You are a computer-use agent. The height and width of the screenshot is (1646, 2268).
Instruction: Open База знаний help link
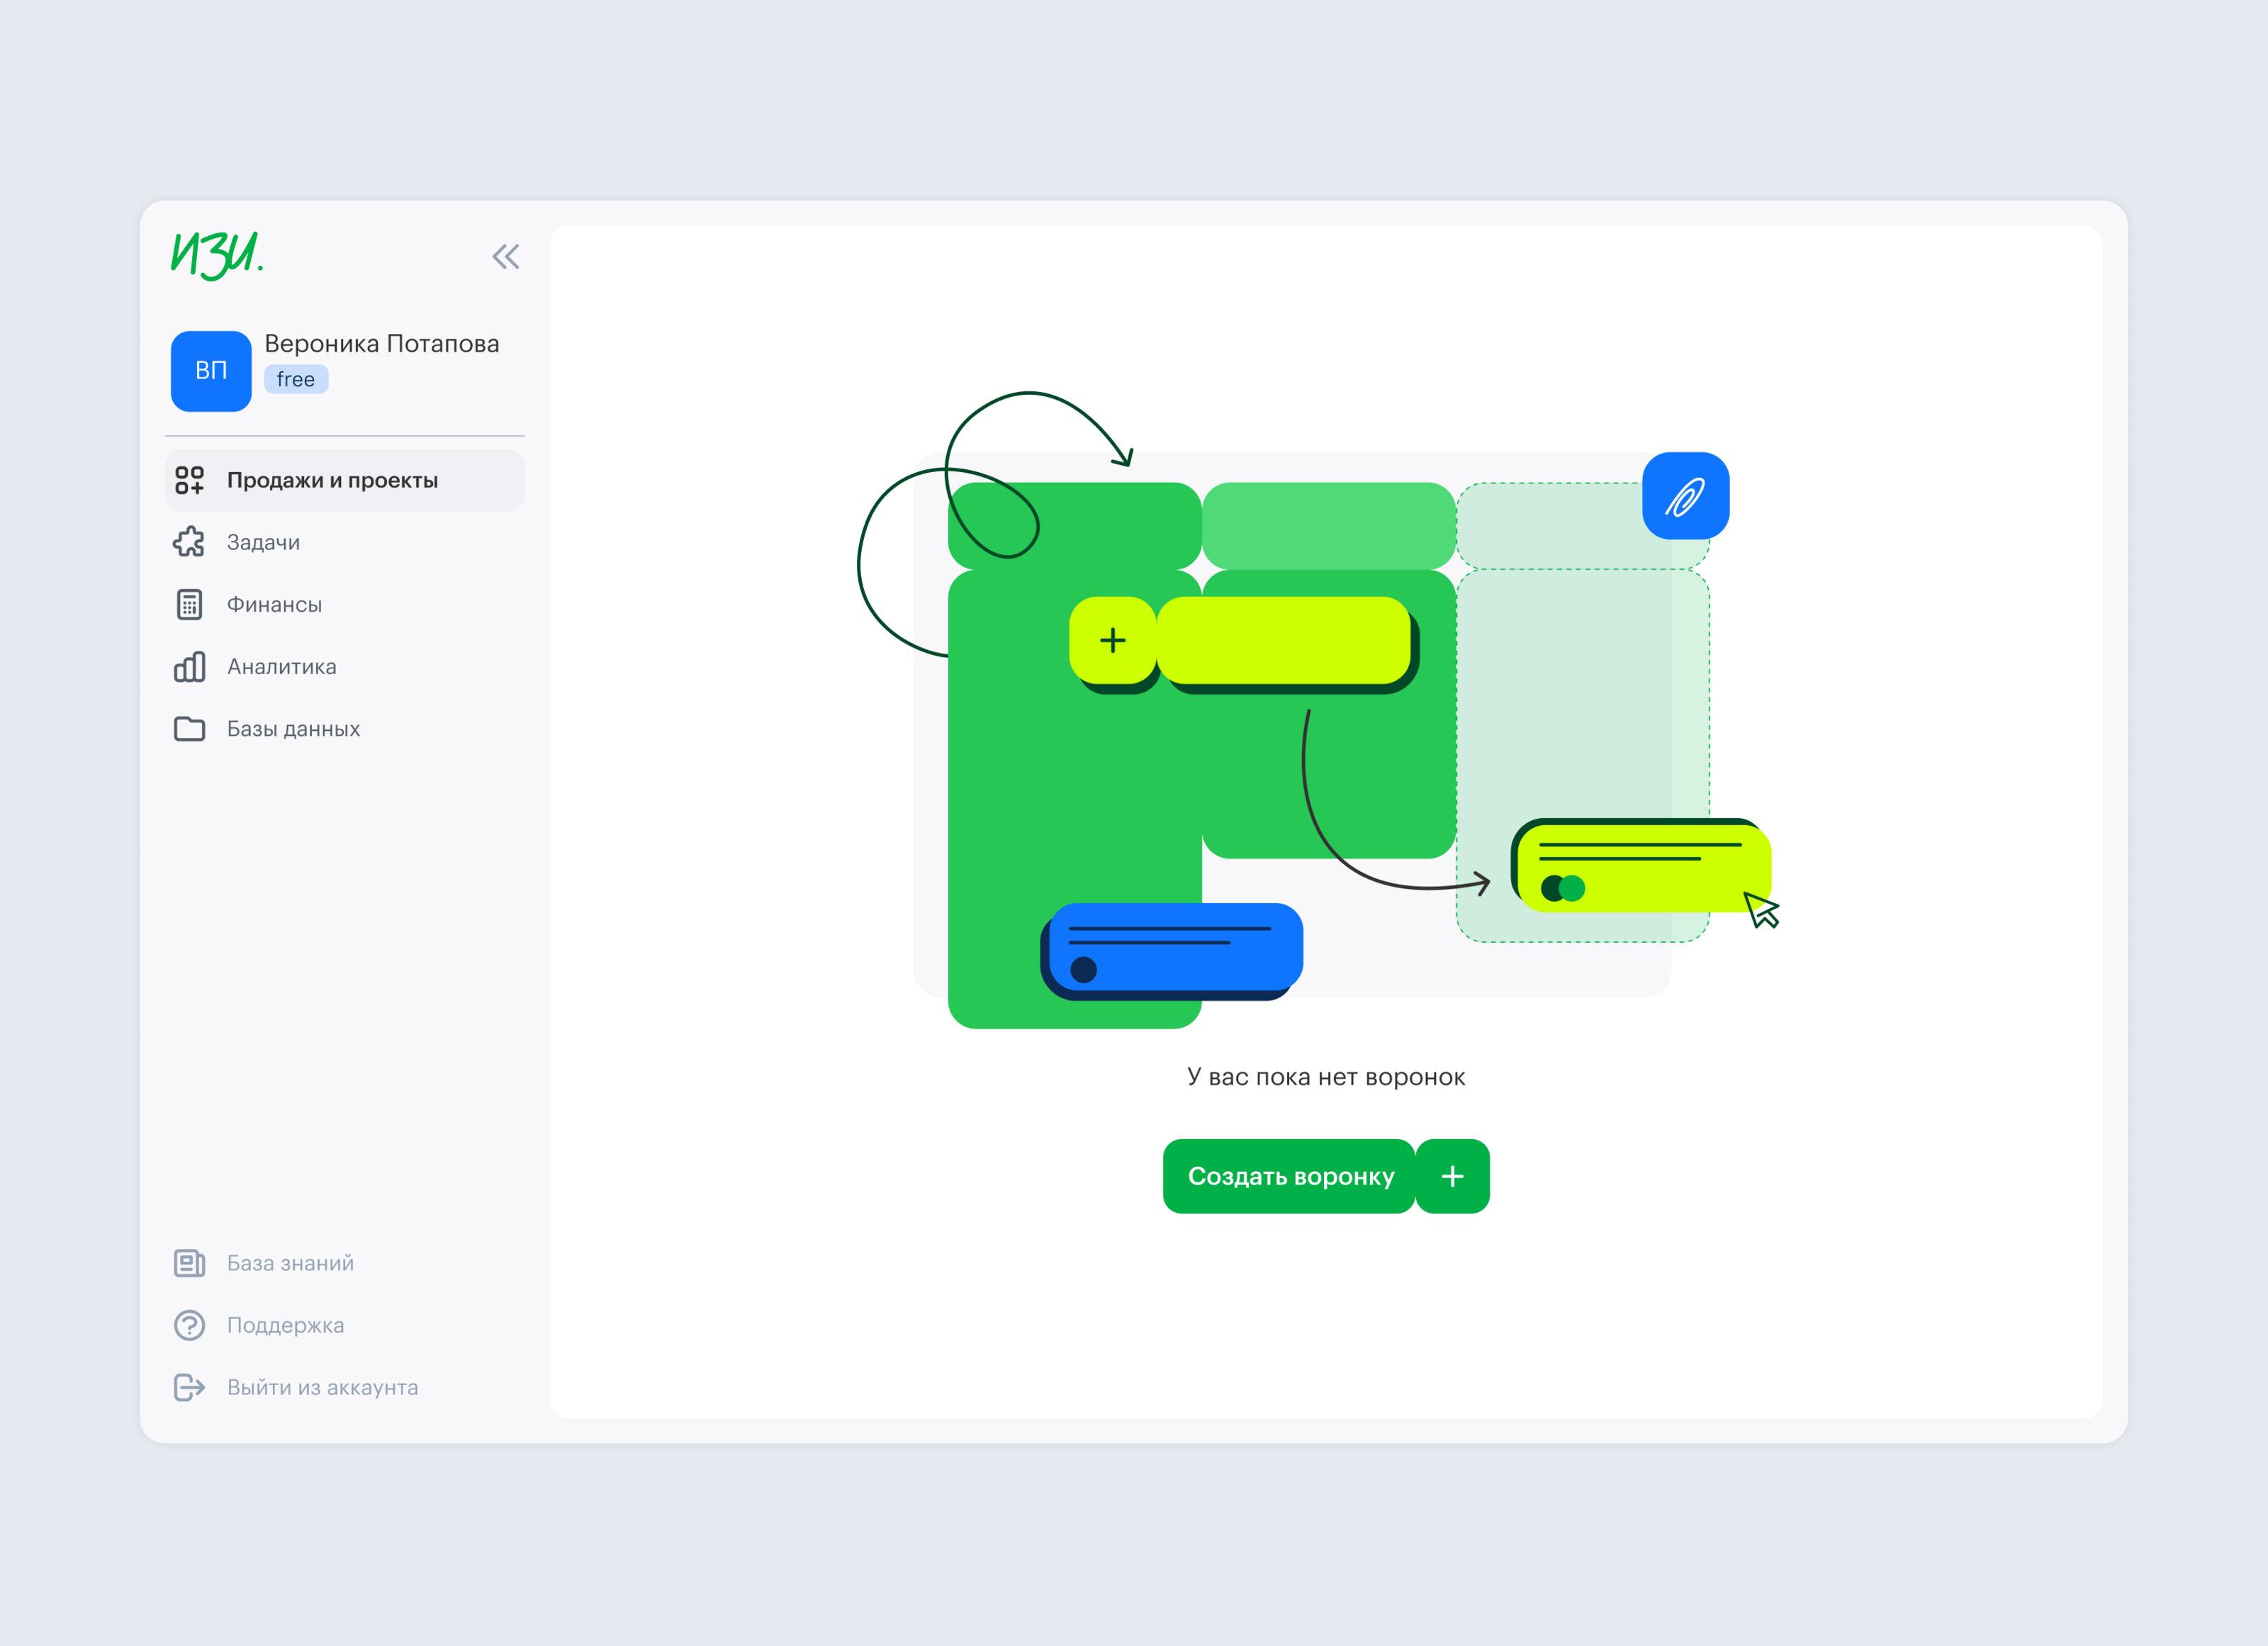(x=290, y=1263)
